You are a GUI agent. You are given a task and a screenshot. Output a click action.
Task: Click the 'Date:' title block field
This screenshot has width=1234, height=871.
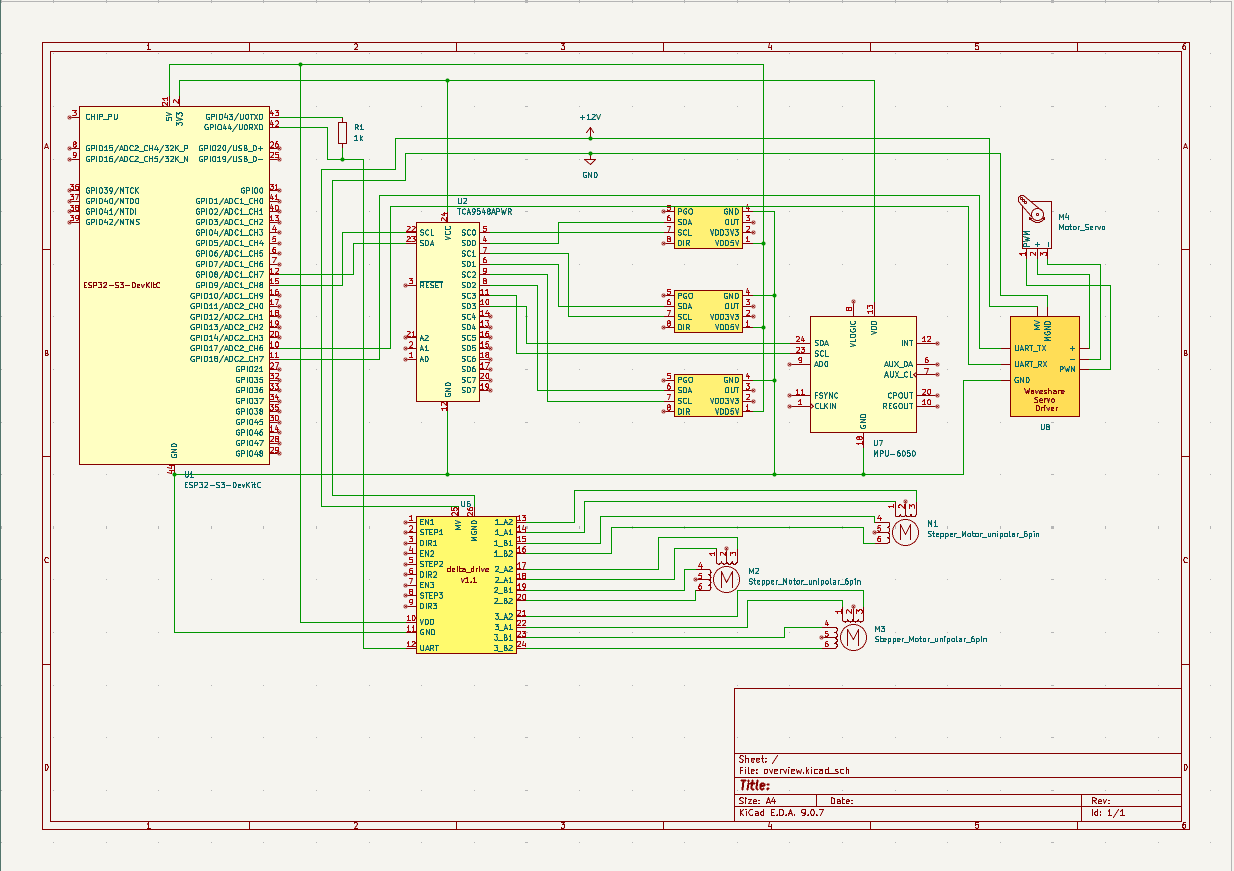tap(842, 801)
